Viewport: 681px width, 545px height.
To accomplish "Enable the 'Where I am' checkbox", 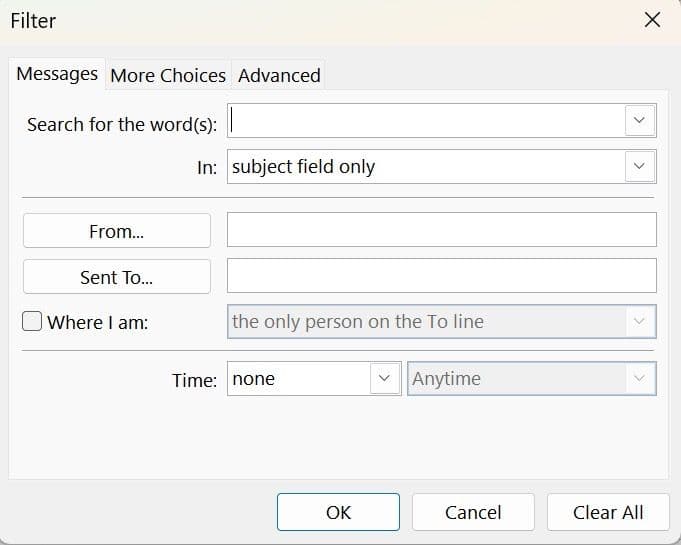I will tap(33, 322).
